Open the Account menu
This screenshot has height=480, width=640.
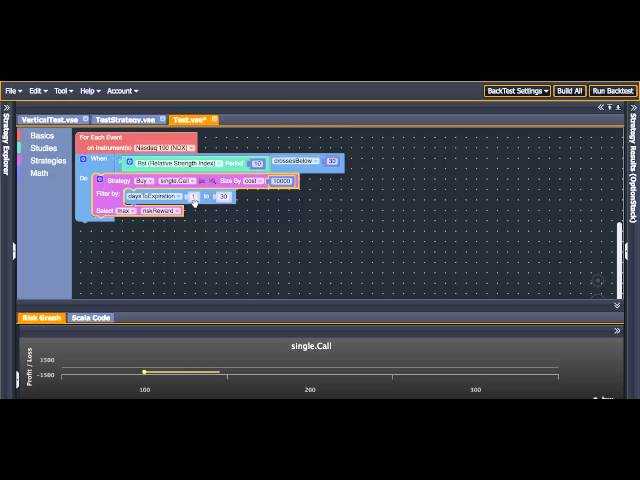(x=122, y=91)
